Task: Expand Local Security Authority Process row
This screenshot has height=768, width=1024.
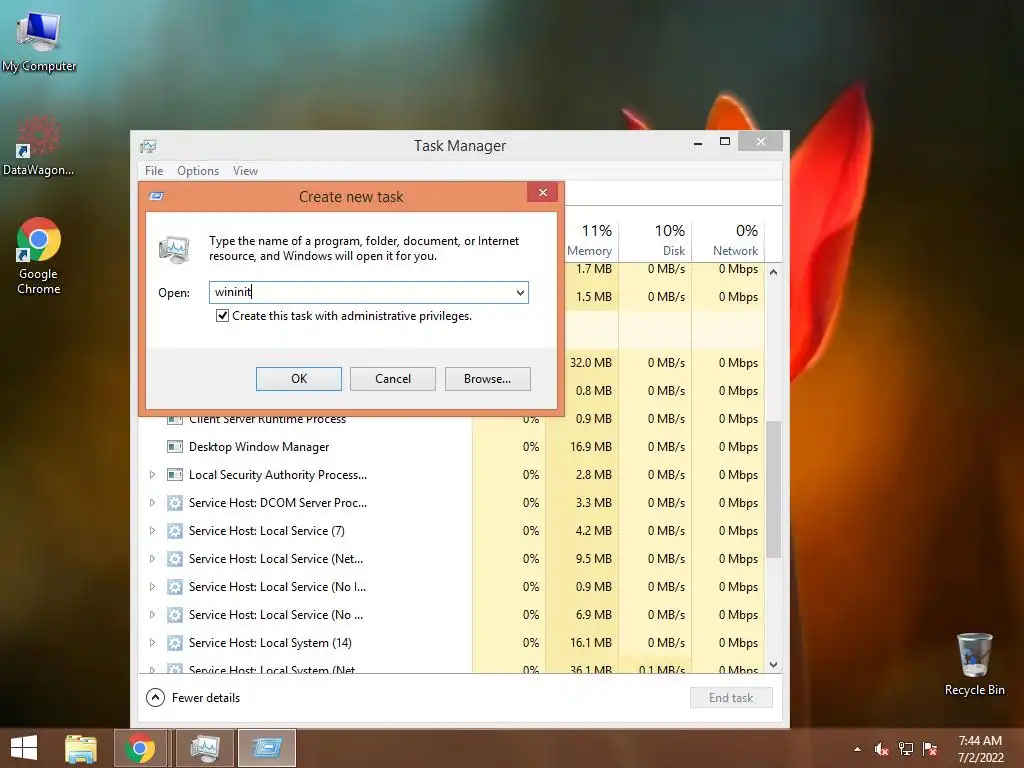Action: click(x=152, y=475)
